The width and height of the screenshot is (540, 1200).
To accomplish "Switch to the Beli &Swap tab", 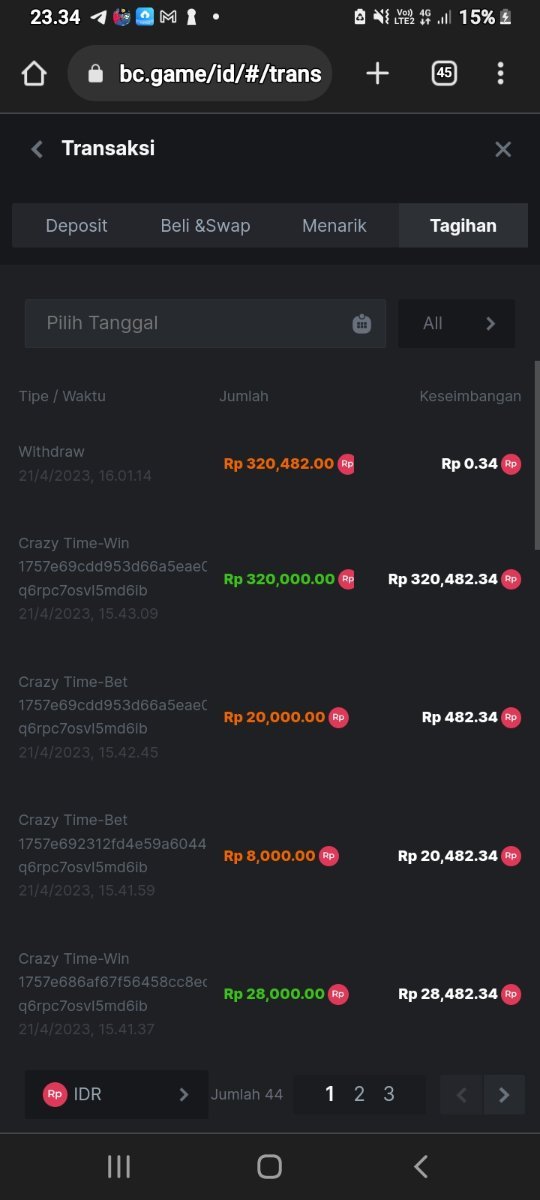I will tap(205, 226).
